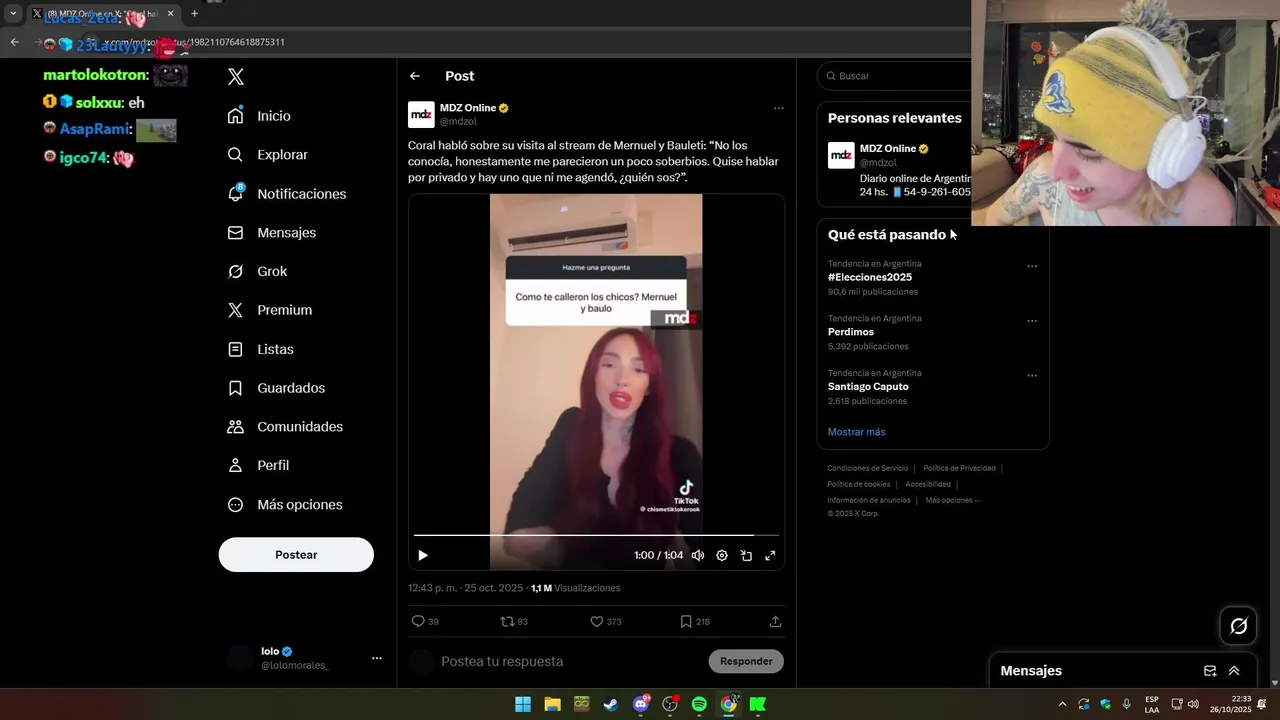The width and height of the screenshot is (1280, 720).
Task: Open Condiciones de Servicio link
Action: pyautogui.click(x=868, y=468)
